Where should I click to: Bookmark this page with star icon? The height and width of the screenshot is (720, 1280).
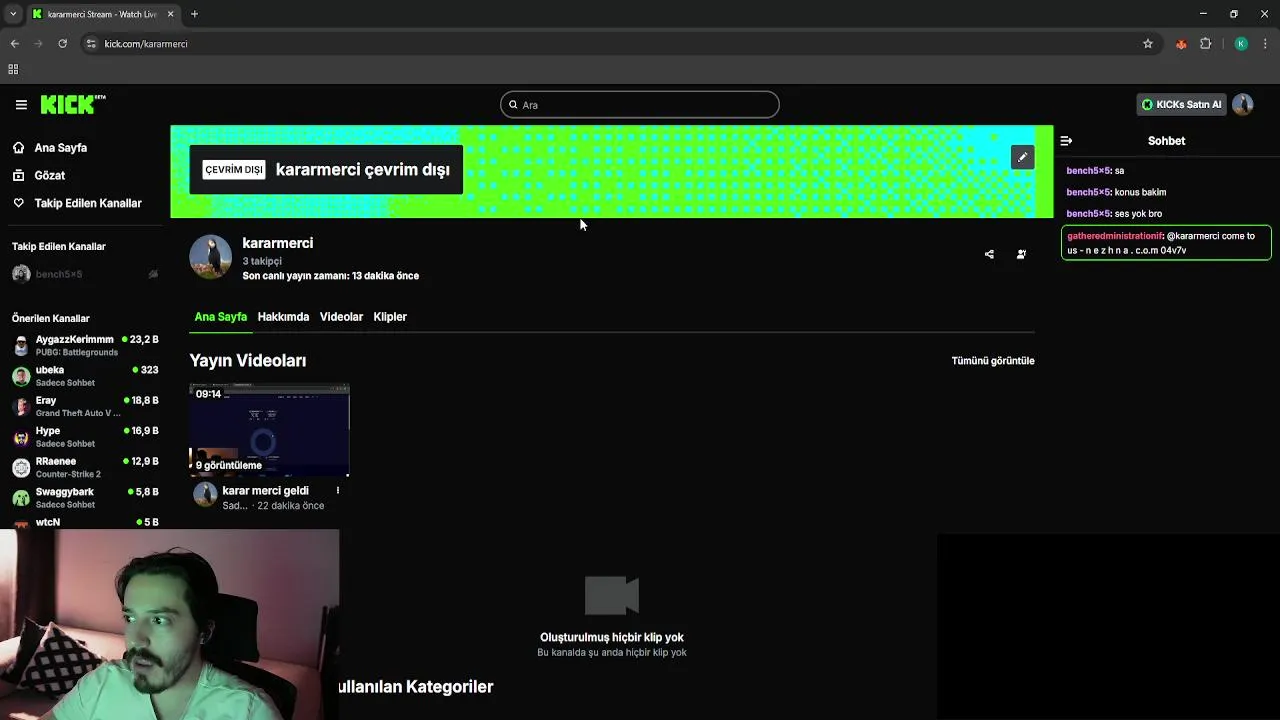pyautogui.click(x=1148, y=44)
